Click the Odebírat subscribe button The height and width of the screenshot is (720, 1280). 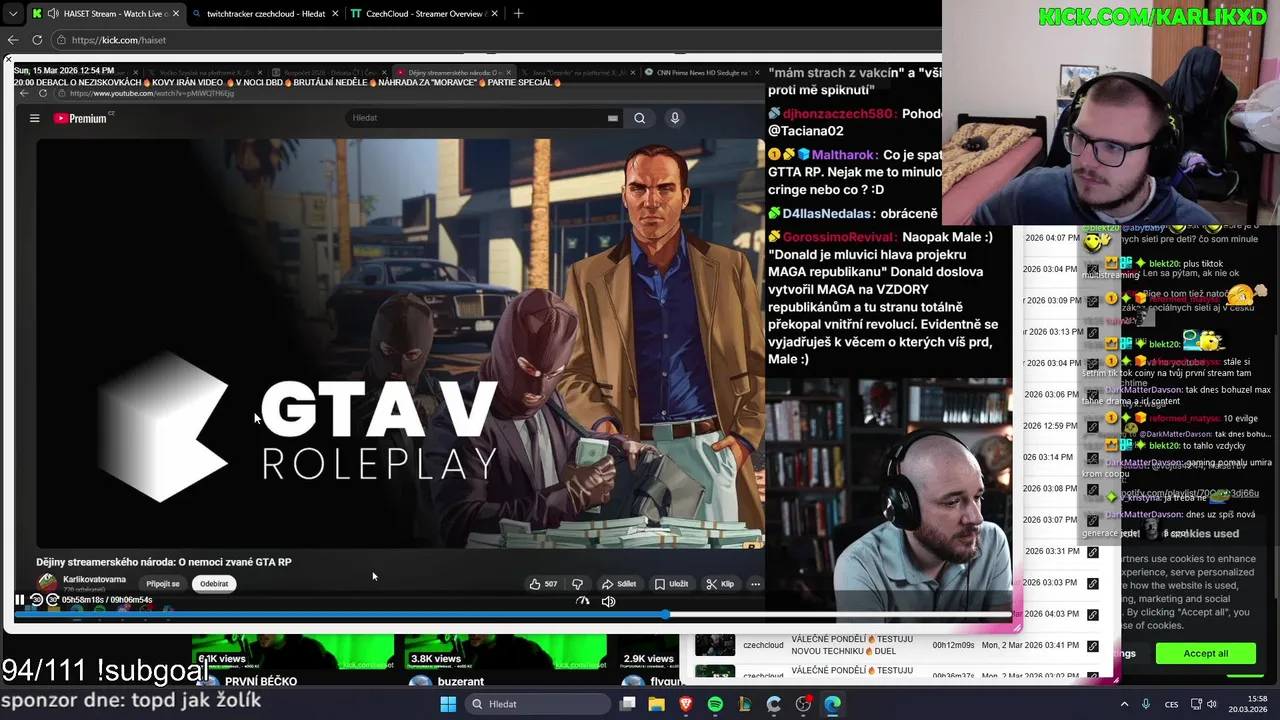coord(214,584)
